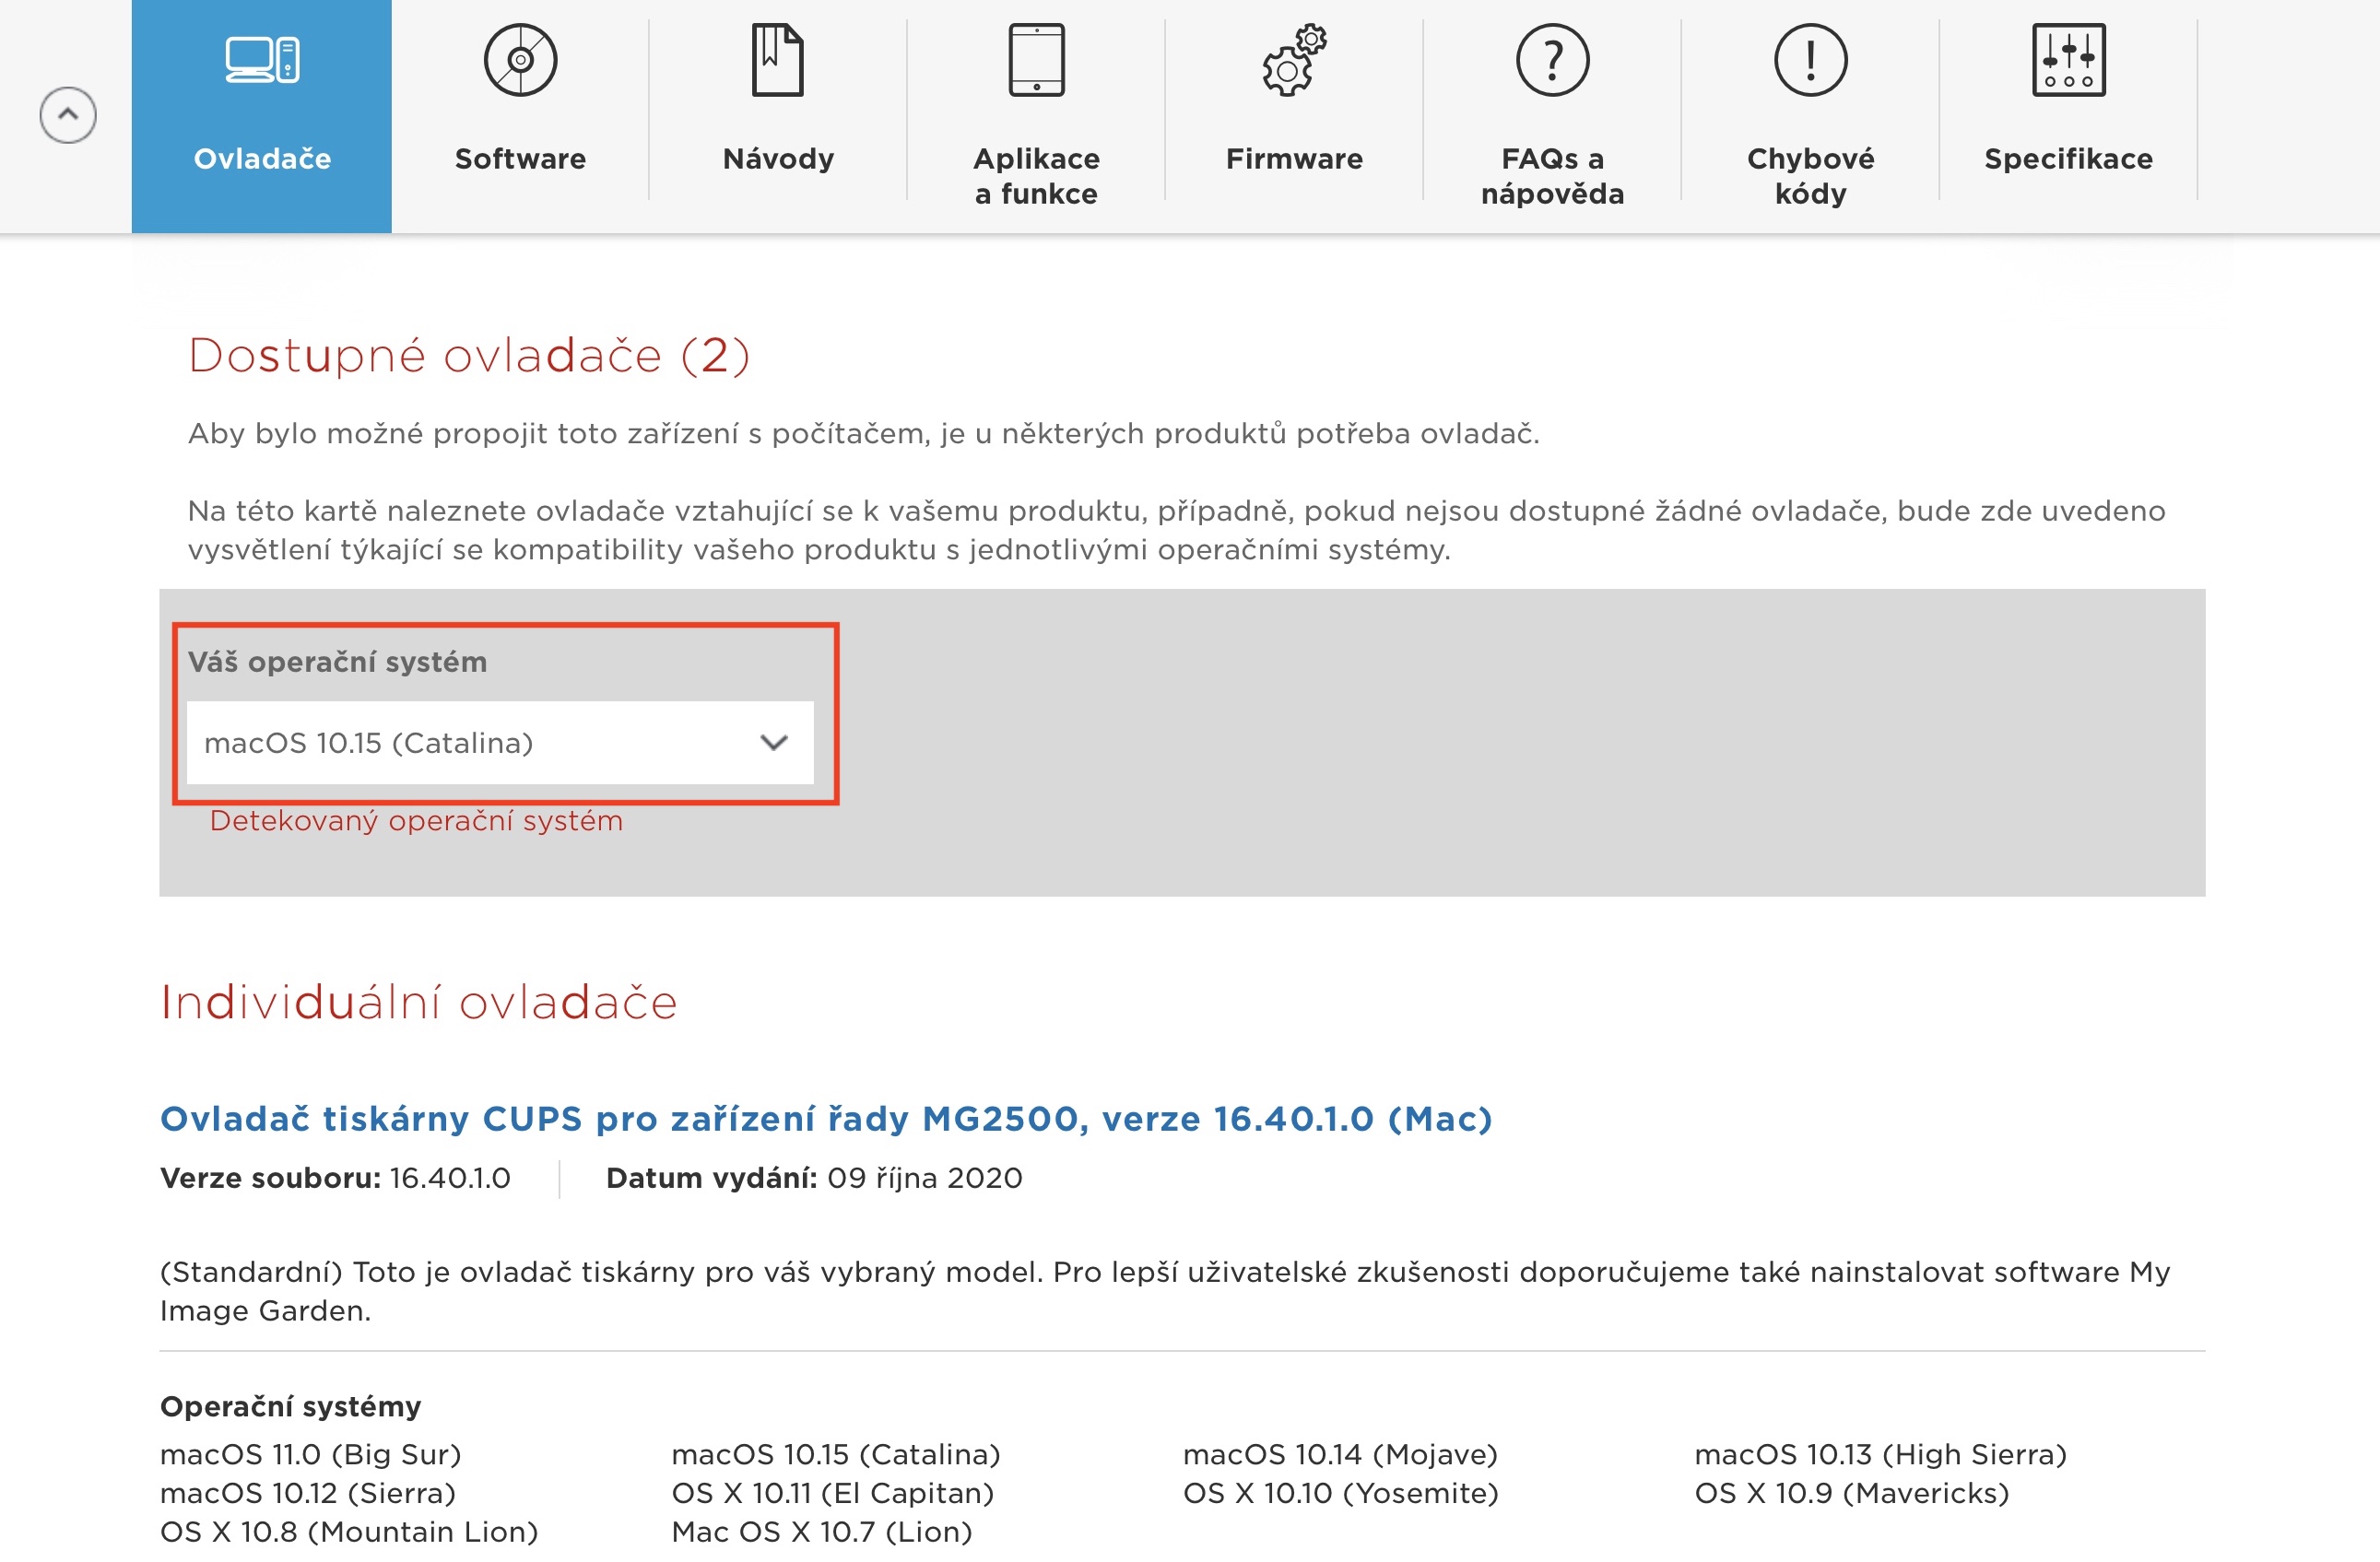Click the Software disc icon

[520, 60]
